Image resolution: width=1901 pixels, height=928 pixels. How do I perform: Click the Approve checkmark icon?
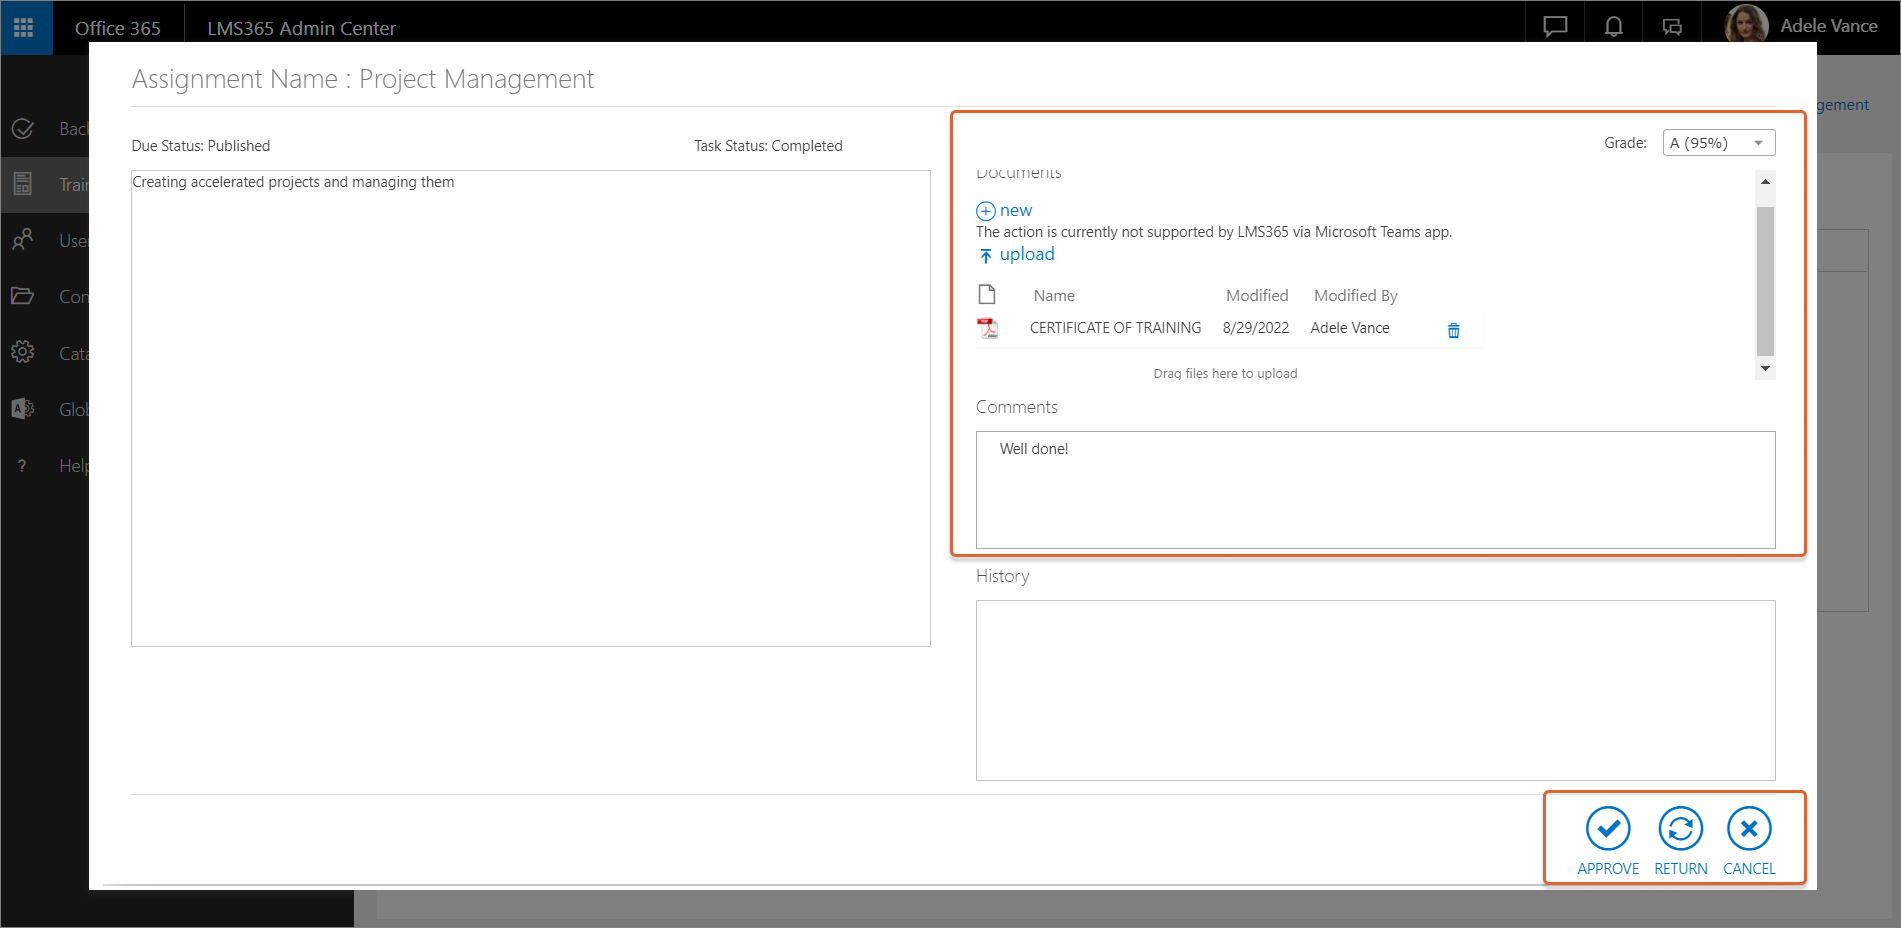[x=1607, y=829]
